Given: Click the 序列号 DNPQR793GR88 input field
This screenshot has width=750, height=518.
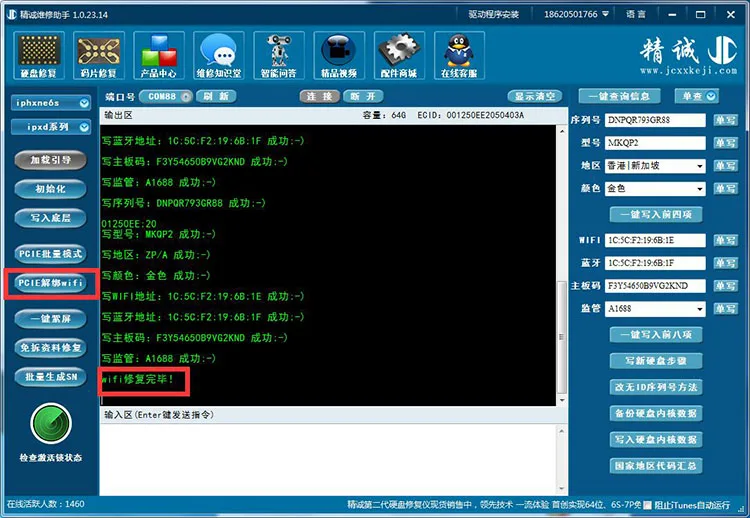Looking at the screenshot, I should click(655, 120).
